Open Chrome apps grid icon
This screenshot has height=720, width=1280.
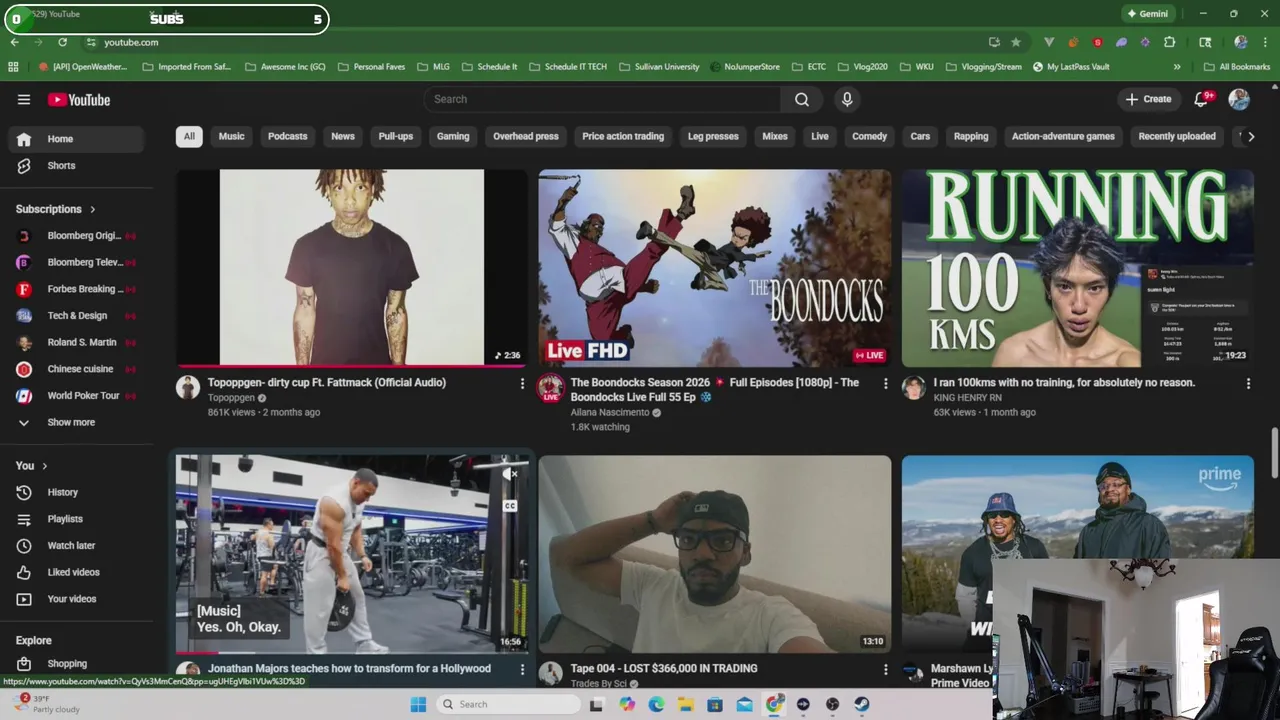point(13,67)
